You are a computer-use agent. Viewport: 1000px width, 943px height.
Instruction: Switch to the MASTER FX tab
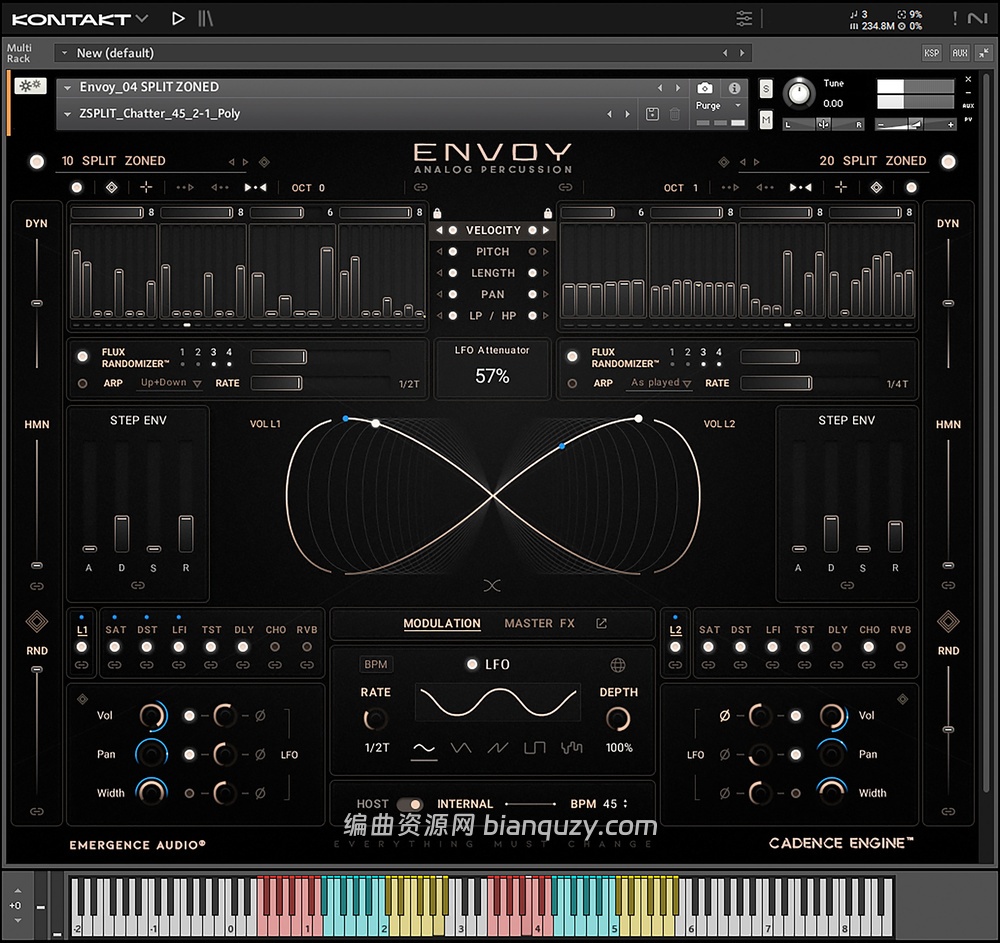[540, 624]
